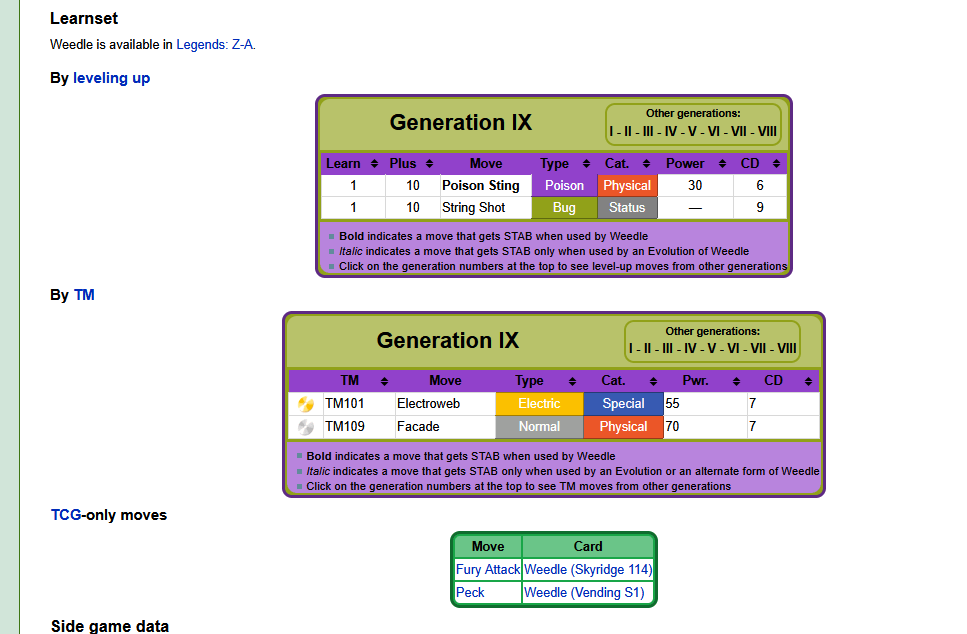Click the Normal type cell
The height and width of the screenshot is (634, 967).
click(539, 426)
